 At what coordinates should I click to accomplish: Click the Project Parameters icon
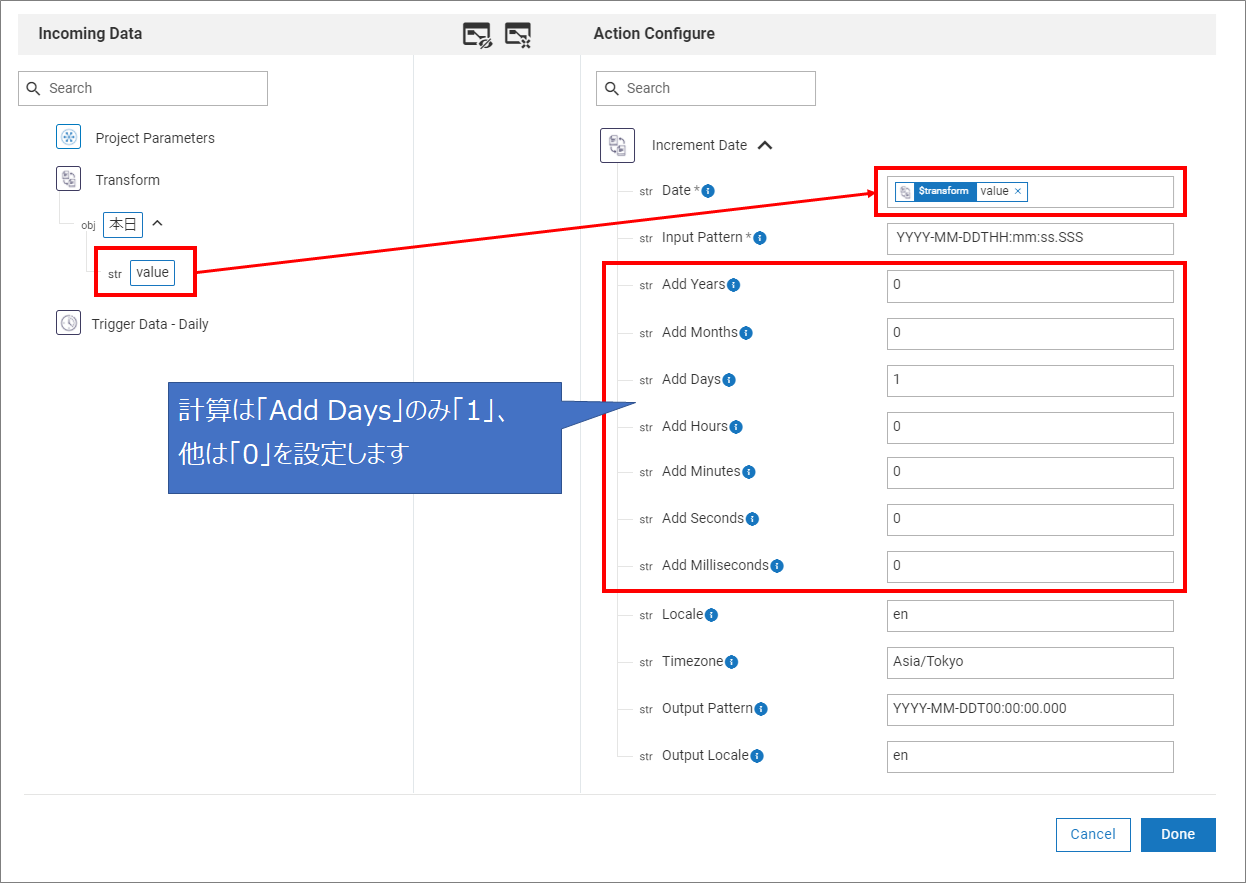(68, 138)
